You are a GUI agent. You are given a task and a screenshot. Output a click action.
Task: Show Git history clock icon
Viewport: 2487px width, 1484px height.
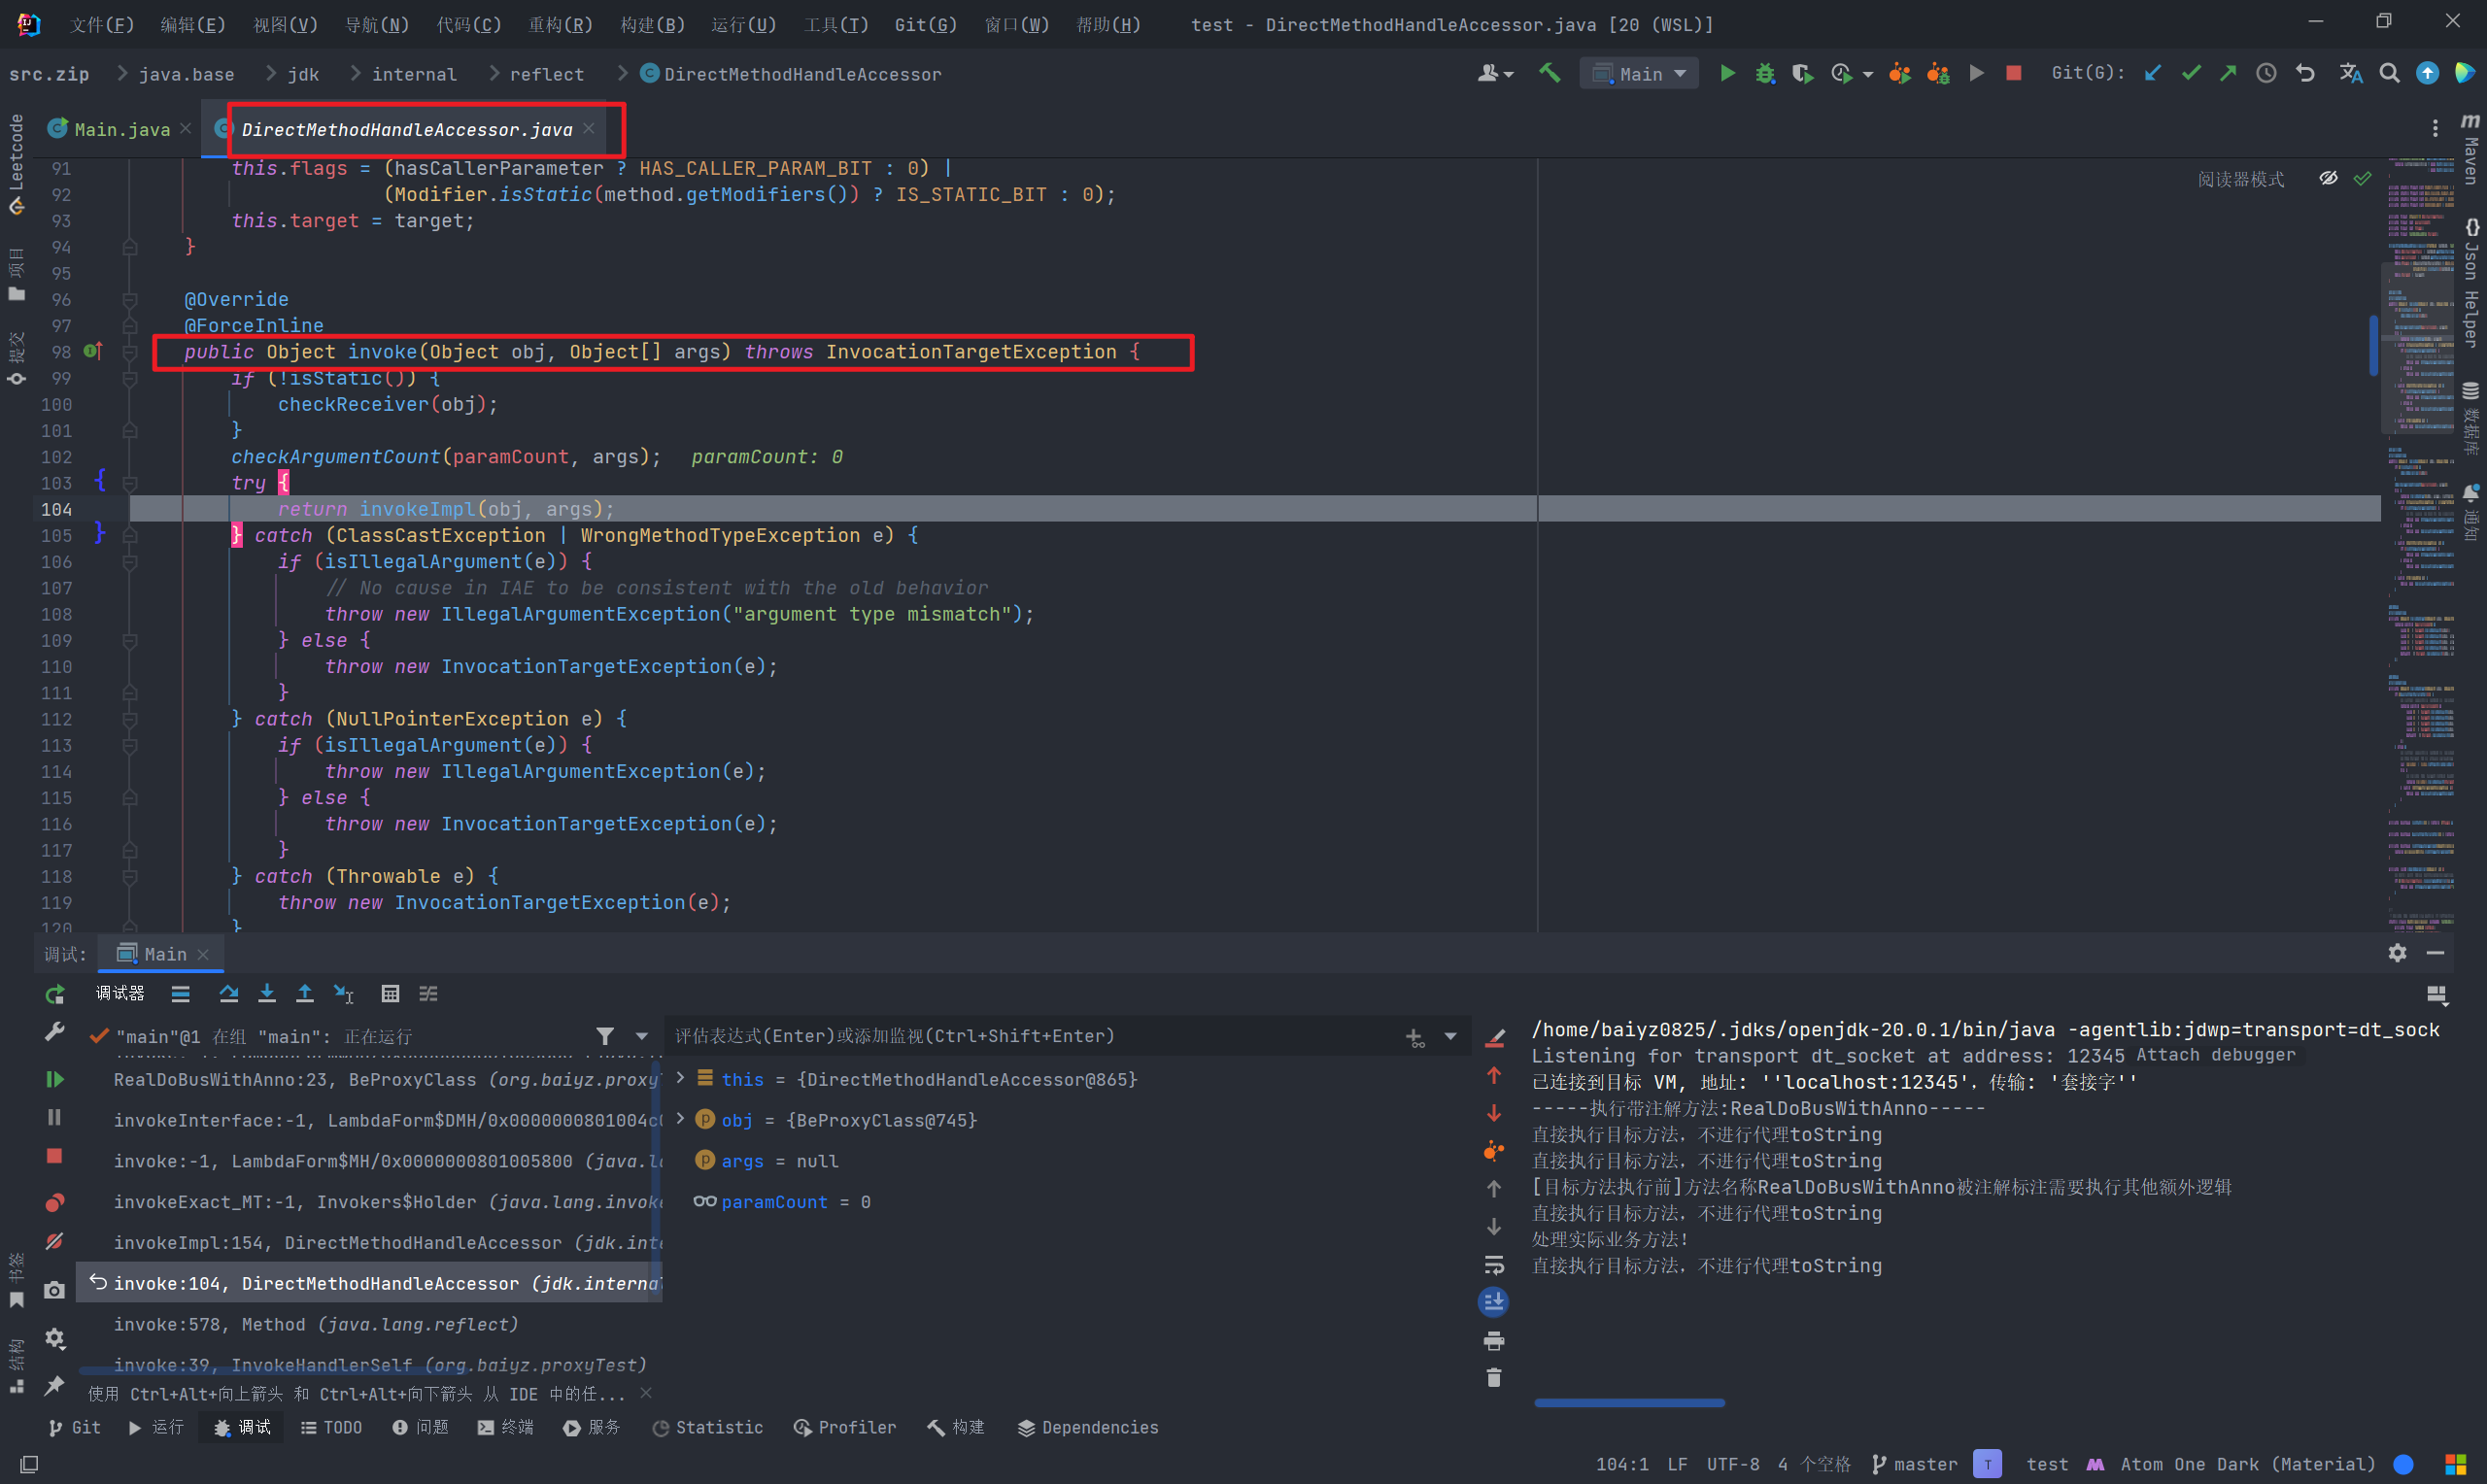[x=2266, y=73]
